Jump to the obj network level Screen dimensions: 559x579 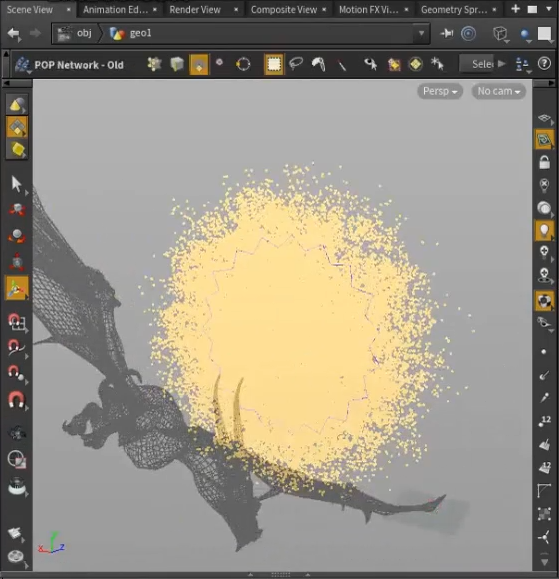tap(75, 33)
